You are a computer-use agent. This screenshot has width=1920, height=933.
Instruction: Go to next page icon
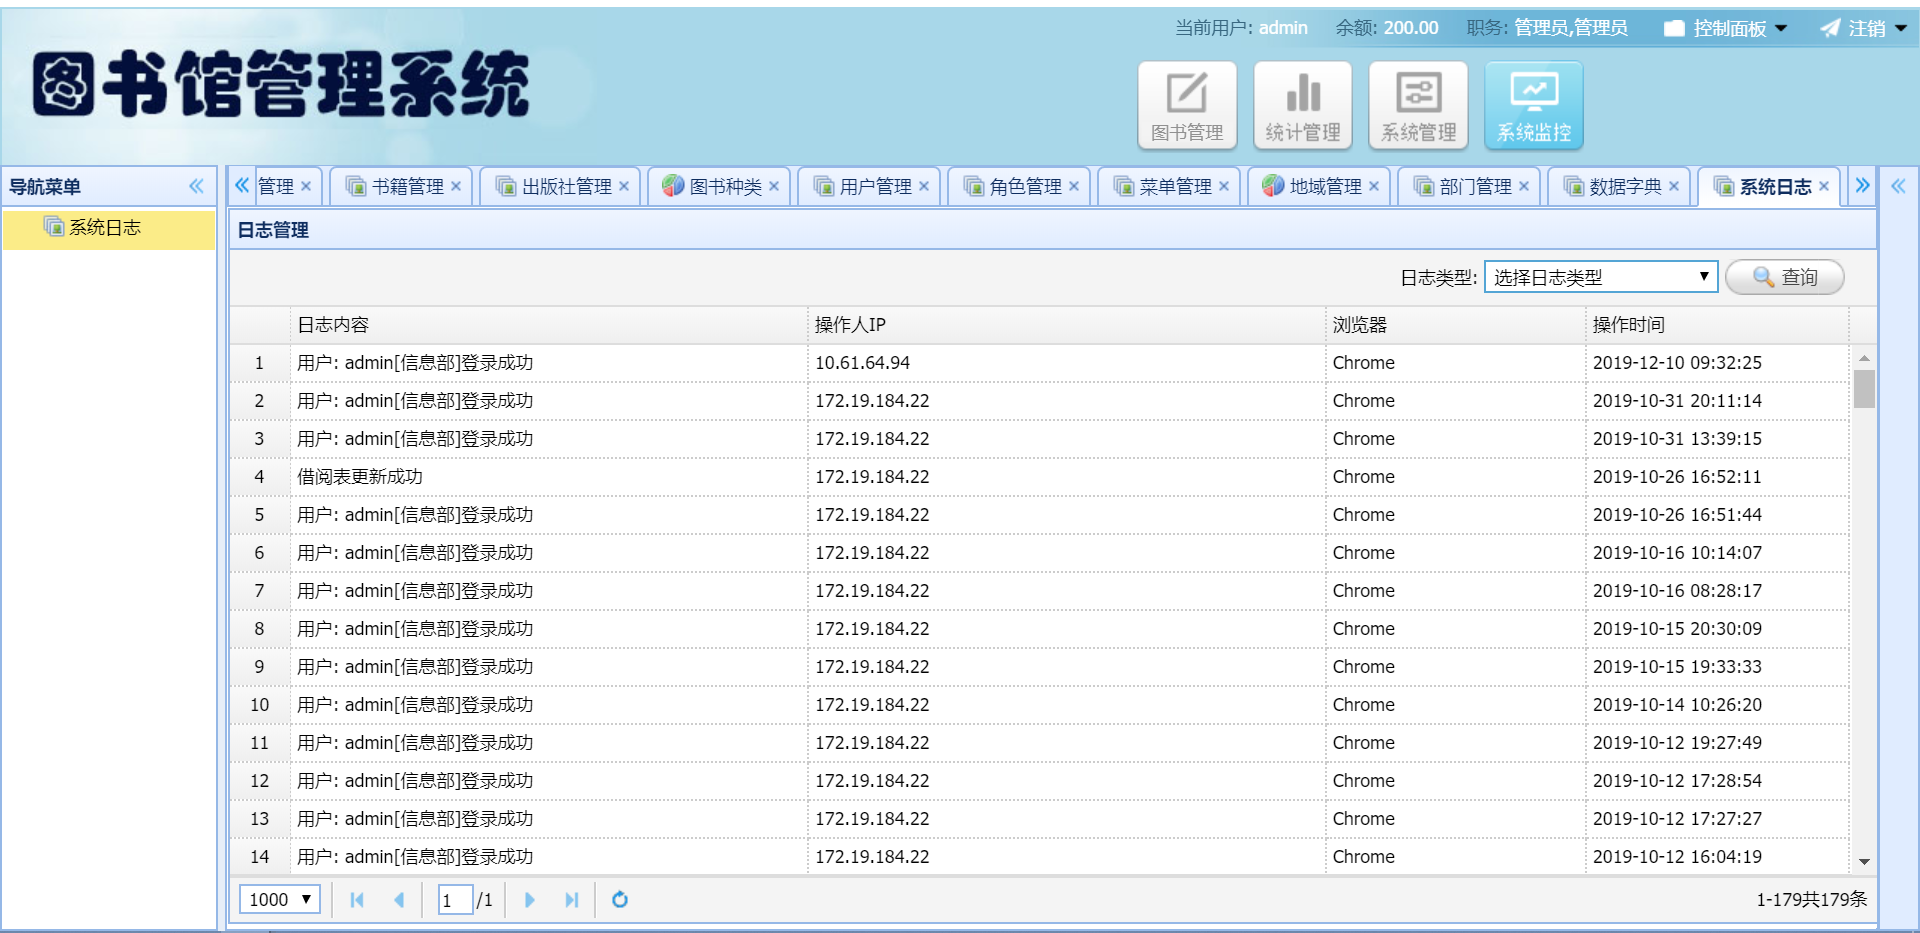pyautogui.click(x=530, y=900)
